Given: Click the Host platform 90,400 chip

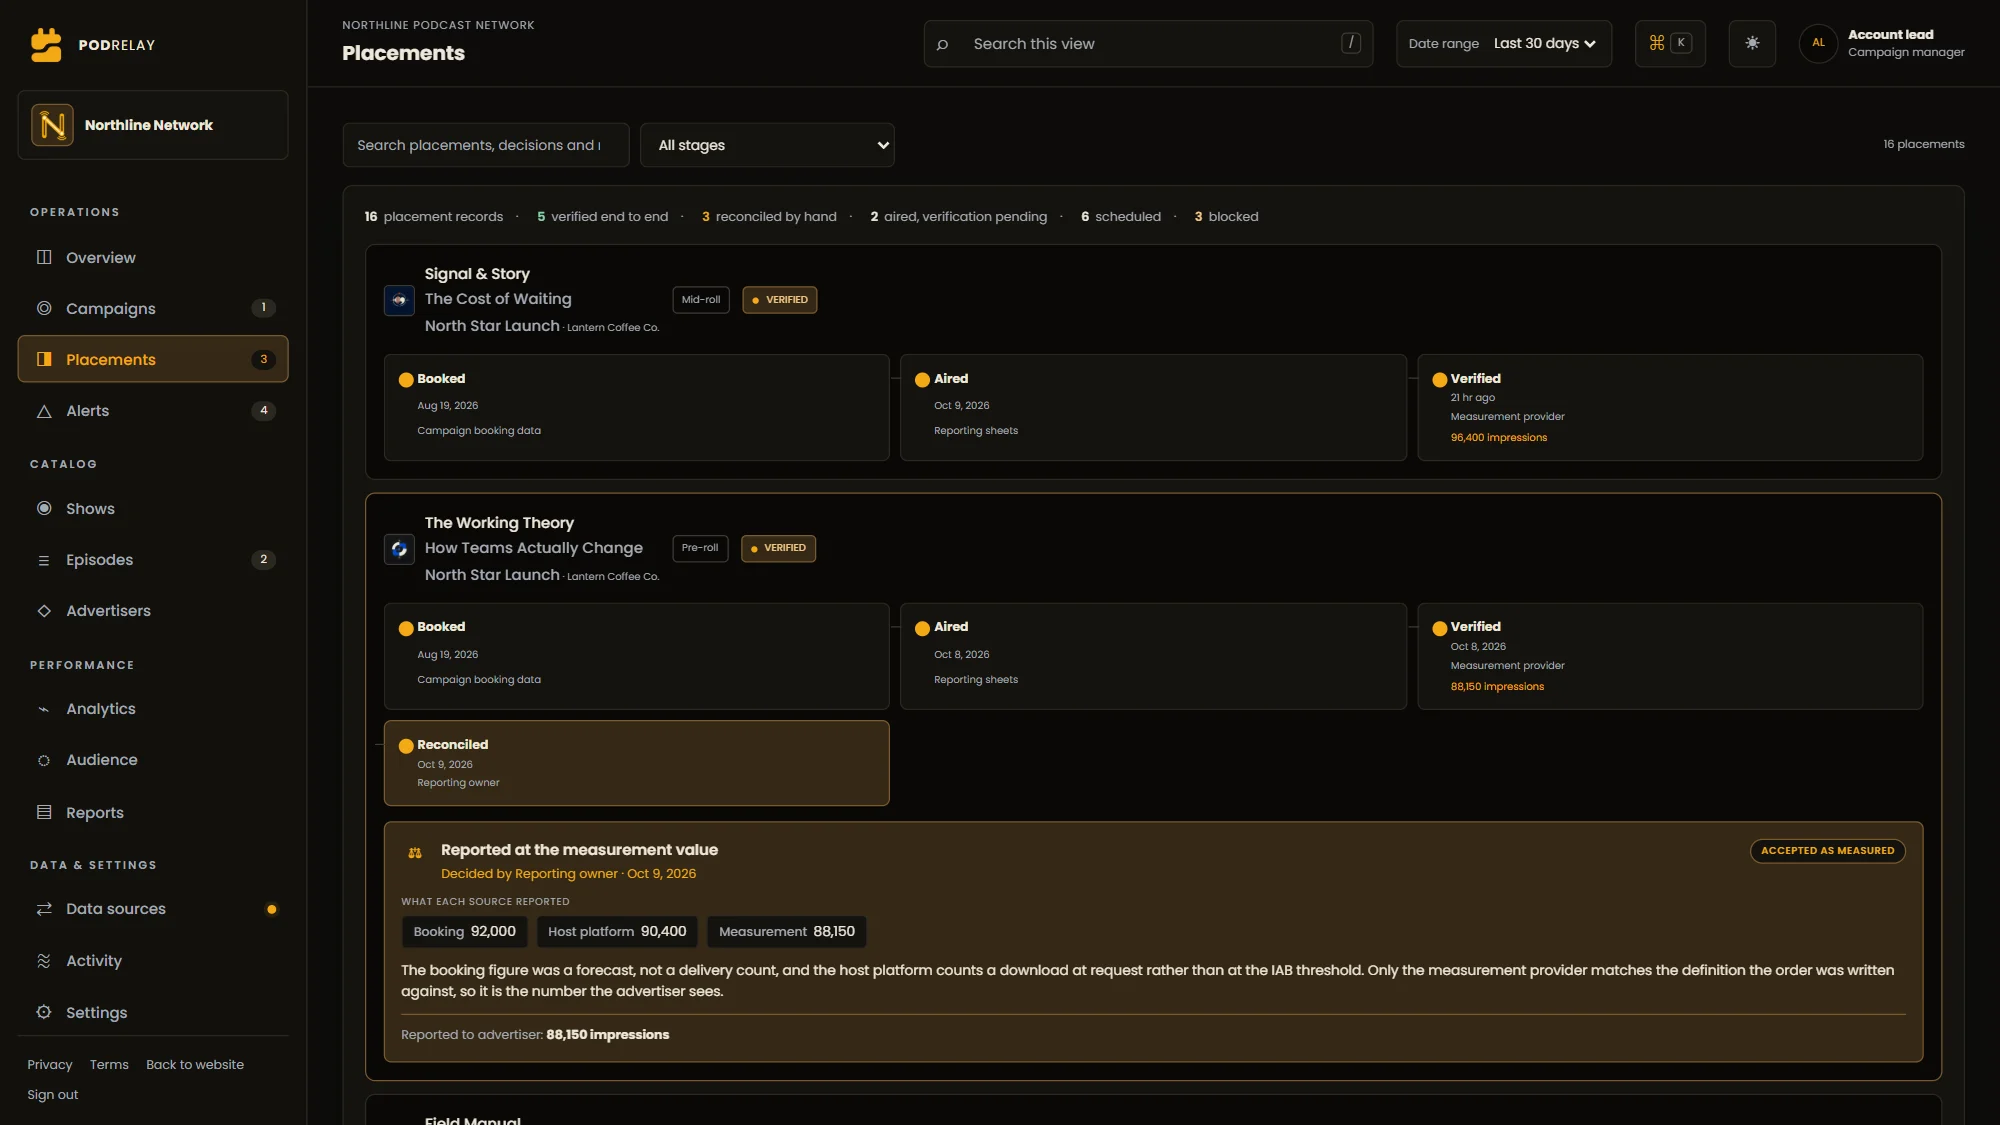Looking at the screenshot, I should click(x=617, y=931).
